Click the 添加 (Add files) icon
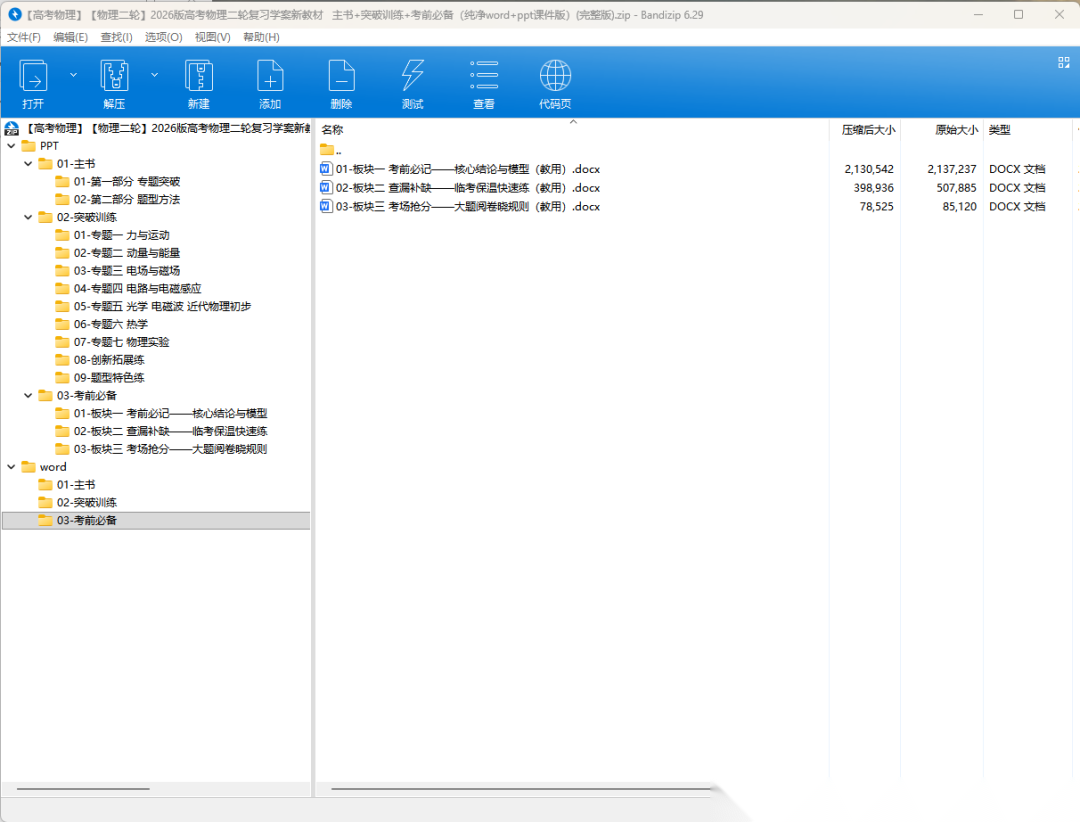This screenshot has width=1080, height=822. pos(270,77)
